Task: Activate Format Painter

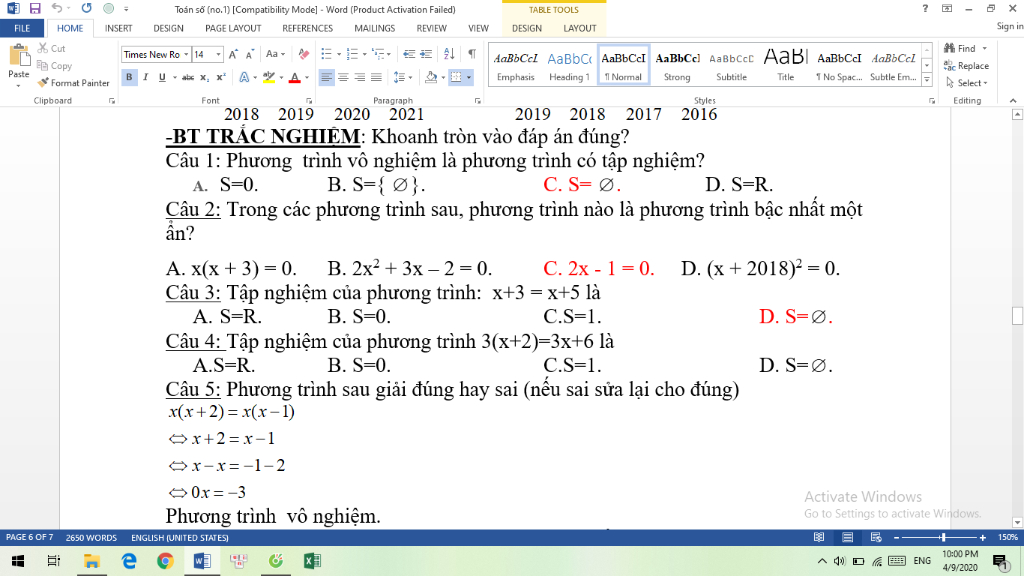Action: pos(73,83)
